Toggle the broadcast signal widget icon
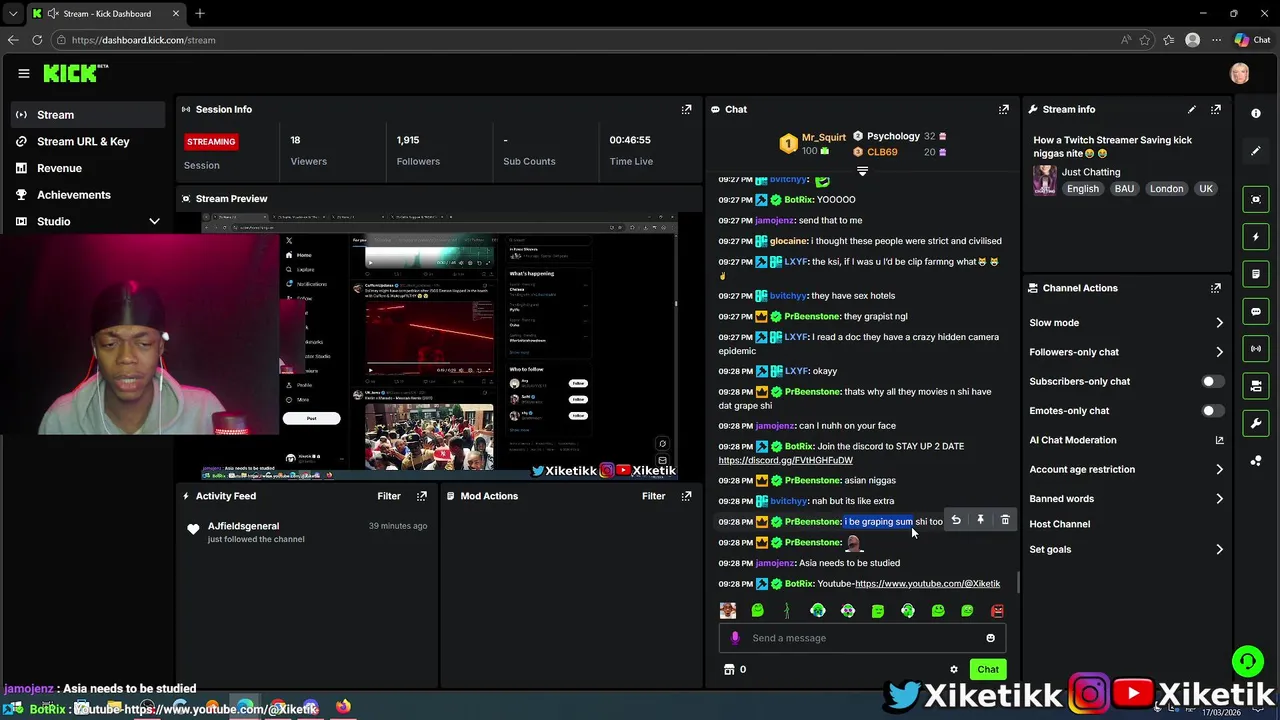 1256,348
